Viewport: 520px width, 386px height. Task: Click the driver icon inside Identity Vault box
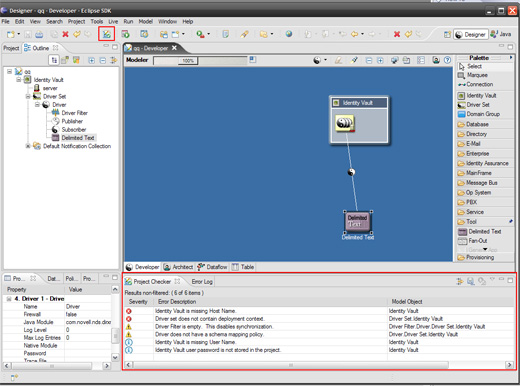pos(345,123)
